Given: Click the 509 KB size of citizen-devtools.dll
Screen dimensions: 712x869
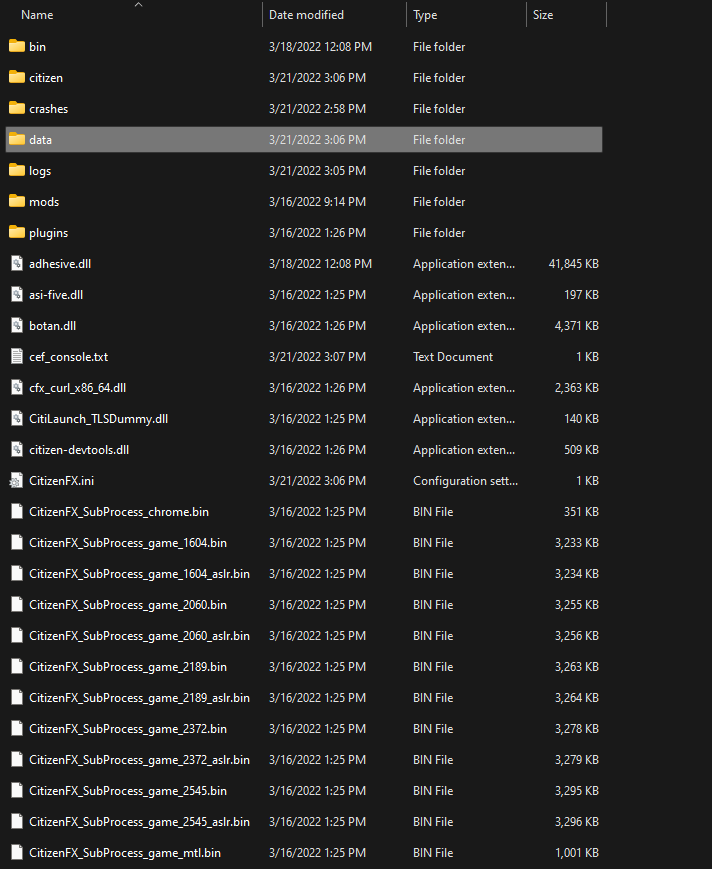Looking at the screenshot, I should pos(581,450).
